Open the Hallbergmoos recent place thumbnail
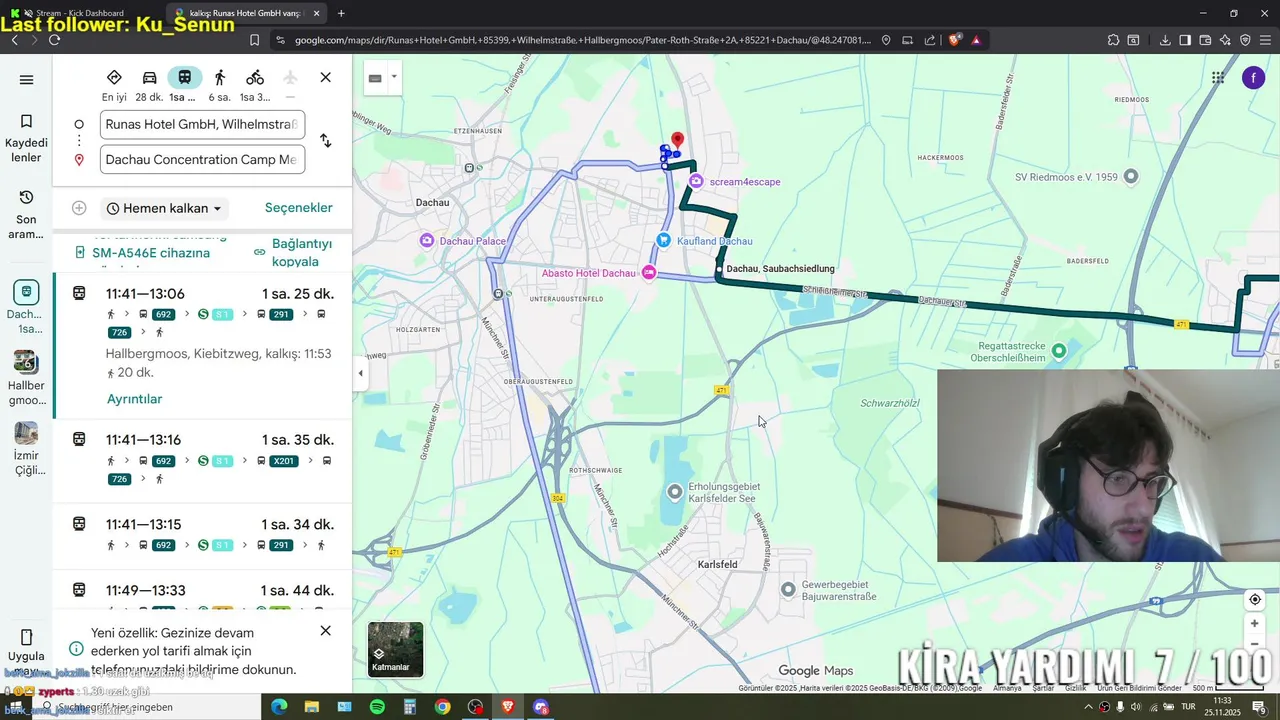The height and width of the screenshot is (720, 1280). (26, 378)
